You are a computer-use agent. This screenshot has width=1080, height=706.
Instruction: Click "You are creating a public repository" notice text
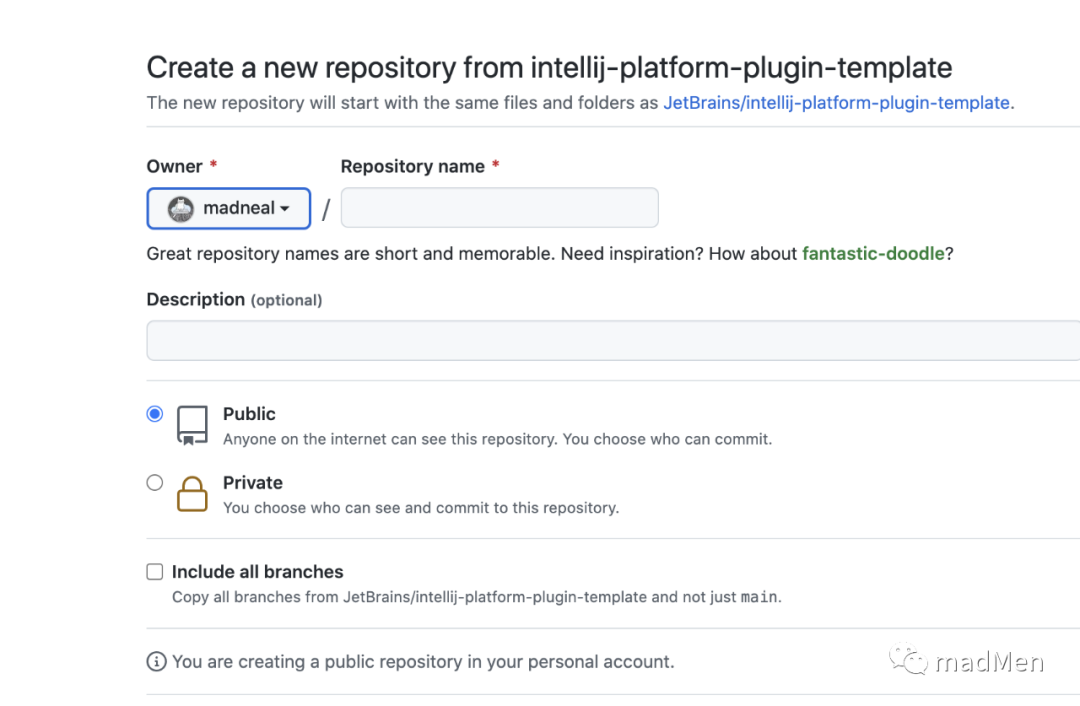(423, 662)
